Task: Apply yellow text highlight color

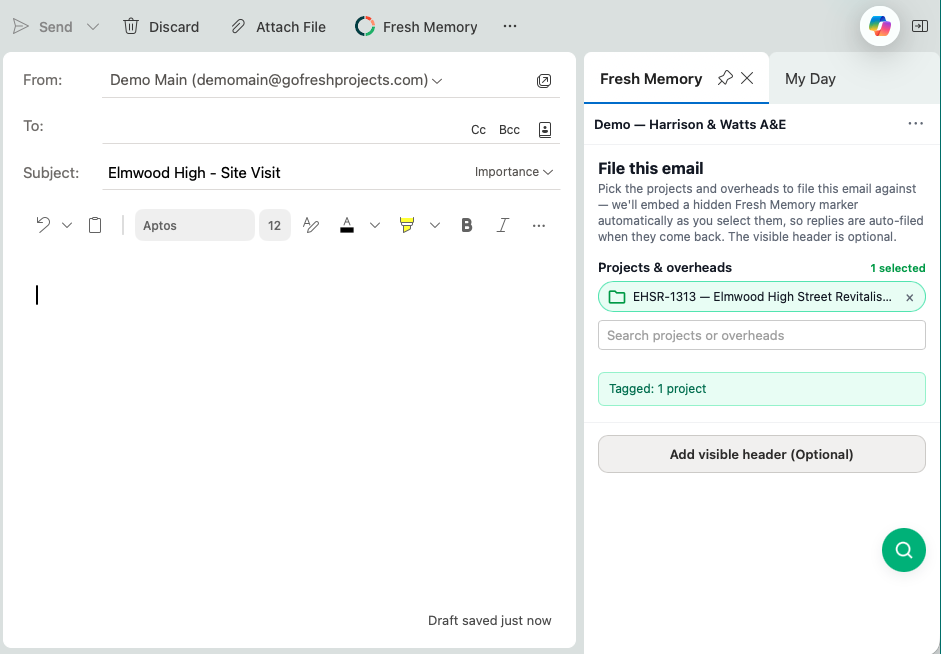Action: 407,225
